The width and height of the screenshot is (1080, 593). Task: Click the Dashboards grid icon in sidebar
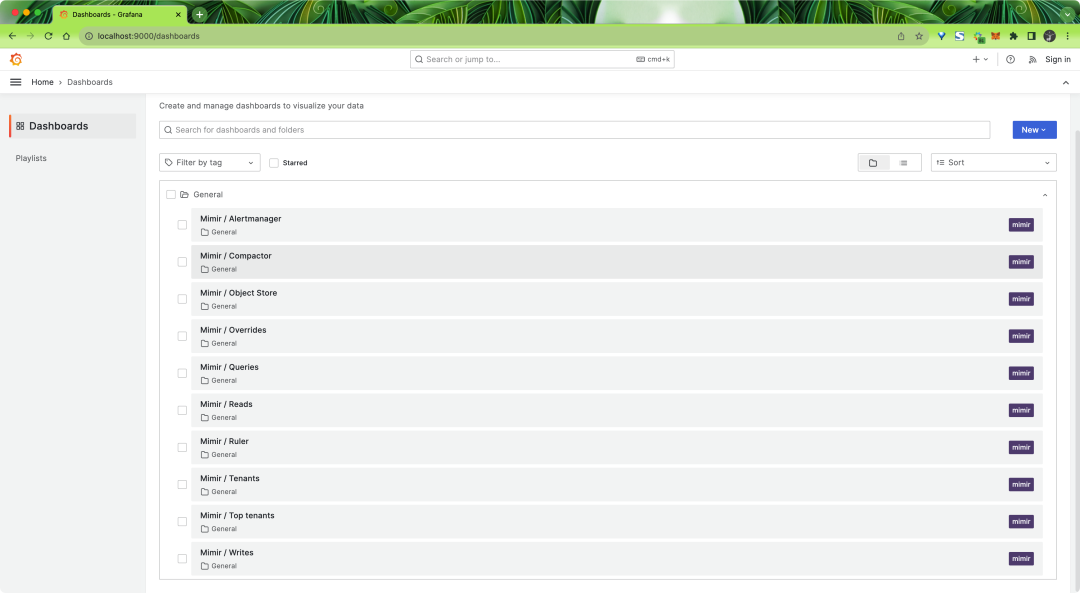tap(20, 126)
